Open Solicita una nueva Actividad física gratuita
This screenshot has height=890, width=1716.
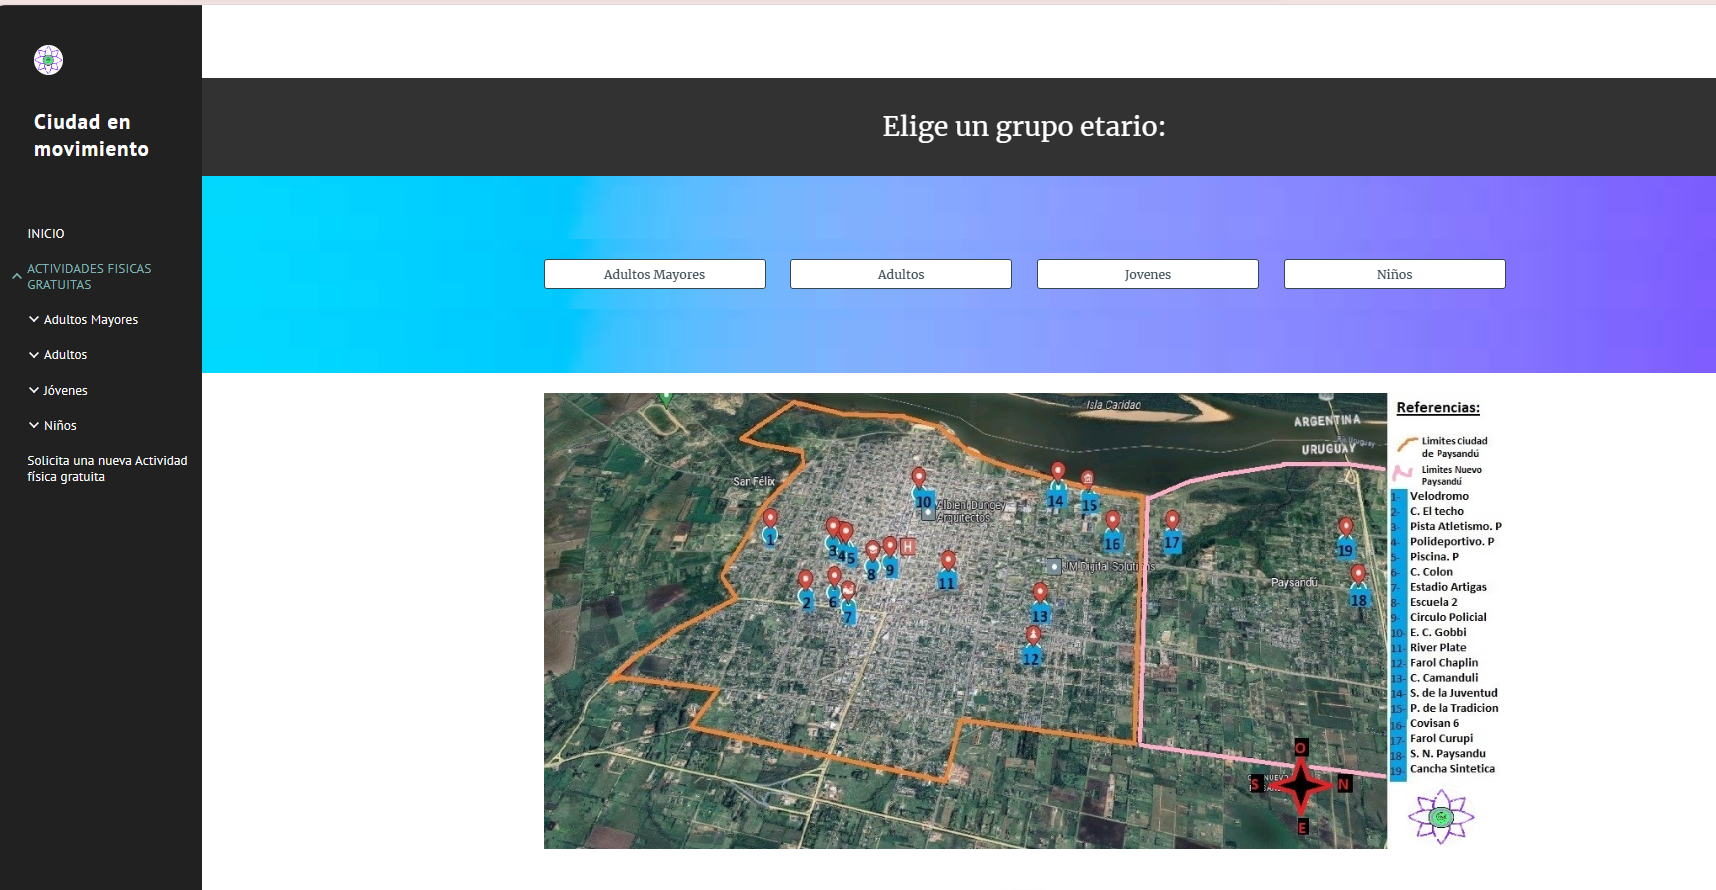pyautogui.click(x=107, y=469)
